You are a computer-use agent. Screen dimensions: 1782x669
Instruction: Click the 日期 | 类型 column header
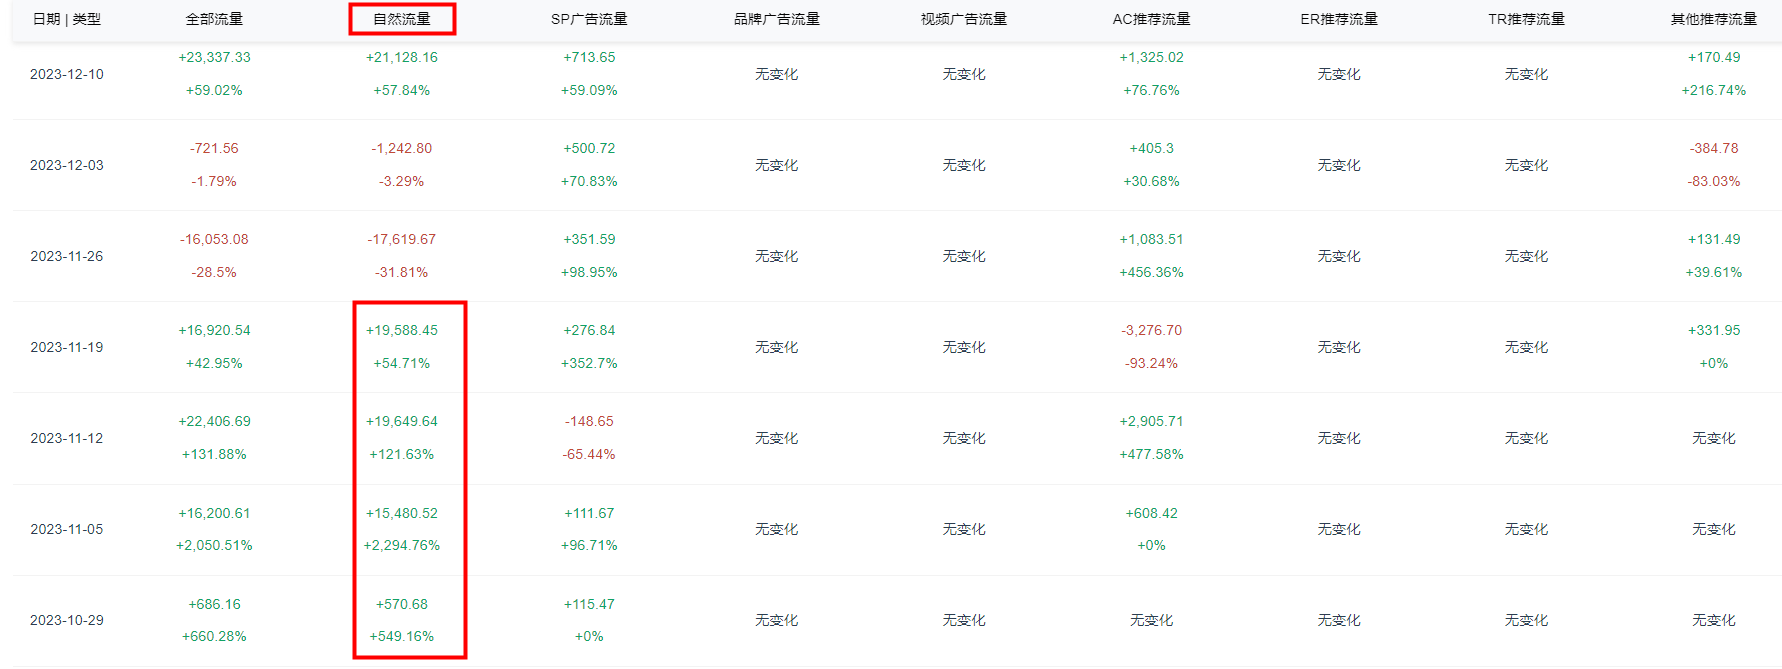coord(67,19)
